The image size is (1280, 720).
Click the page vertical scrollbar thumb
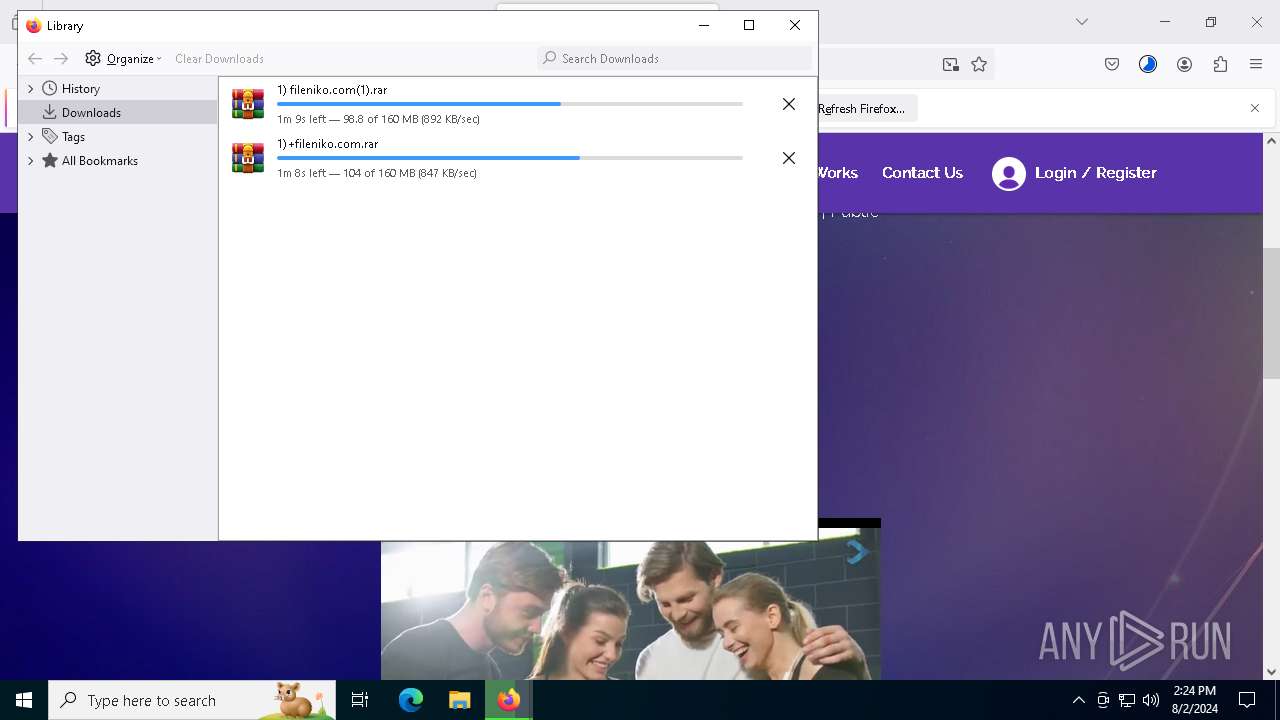point(1271,313)
